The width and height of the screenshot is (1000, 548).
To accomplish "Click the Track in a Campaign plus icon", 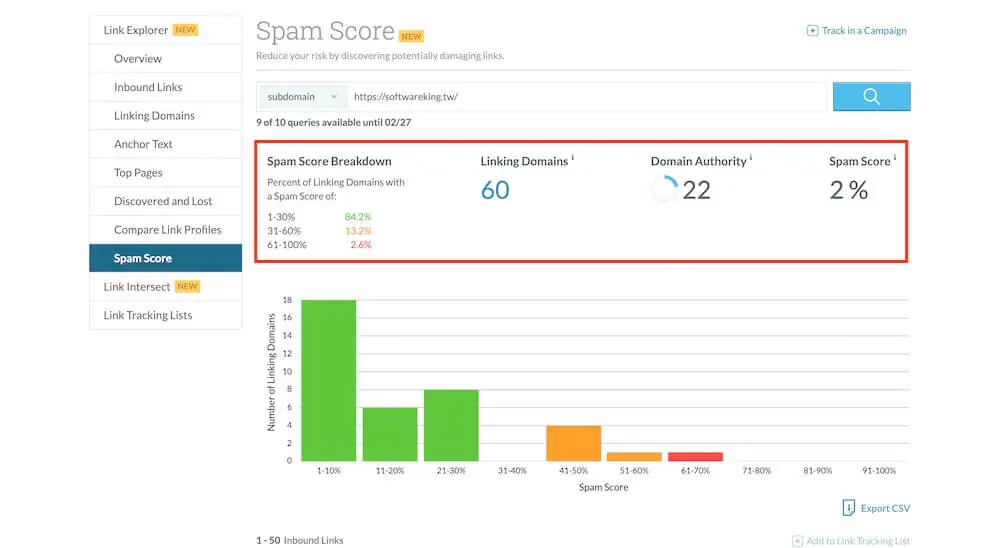I will (812, 31).
